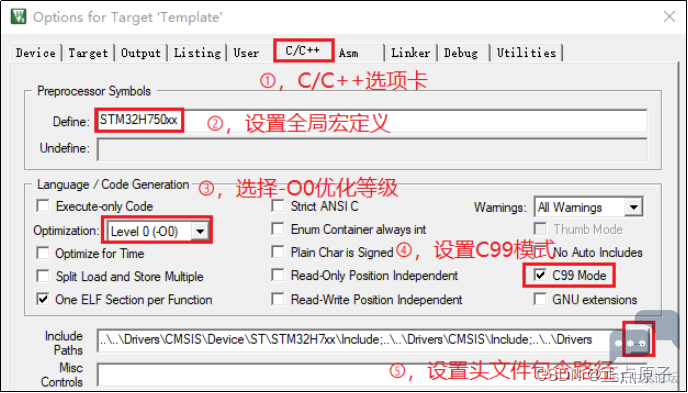Toggle Read-Write Position Independent checkbox
The height and width of the screenshot is (393, 688).
pos(278,300)
